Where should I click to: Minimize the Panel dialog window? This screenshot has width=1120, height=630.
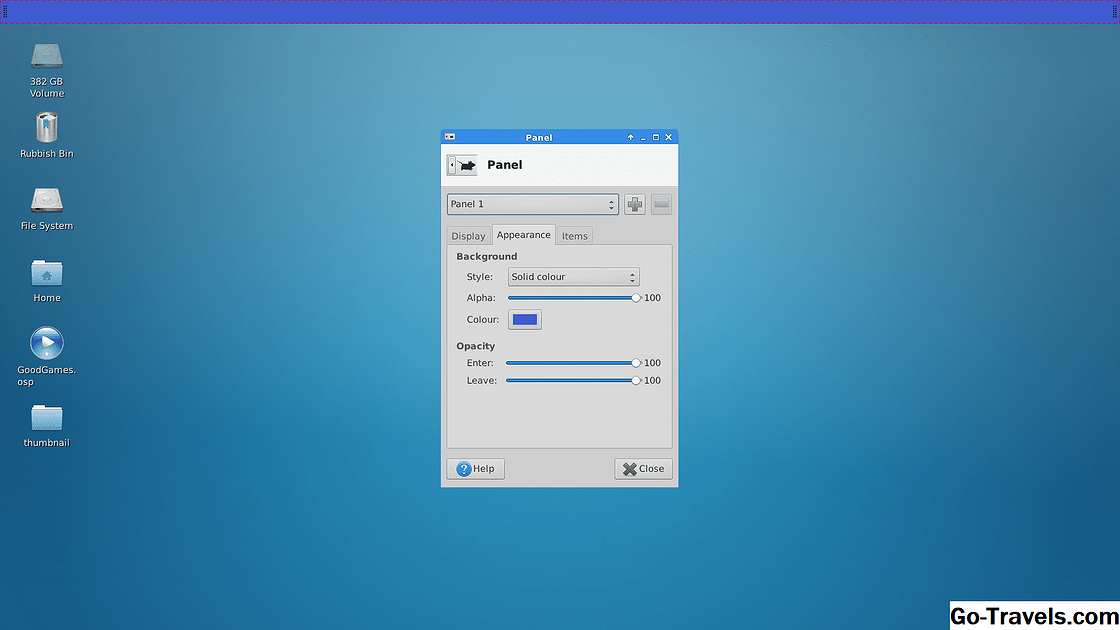point(643,137)
